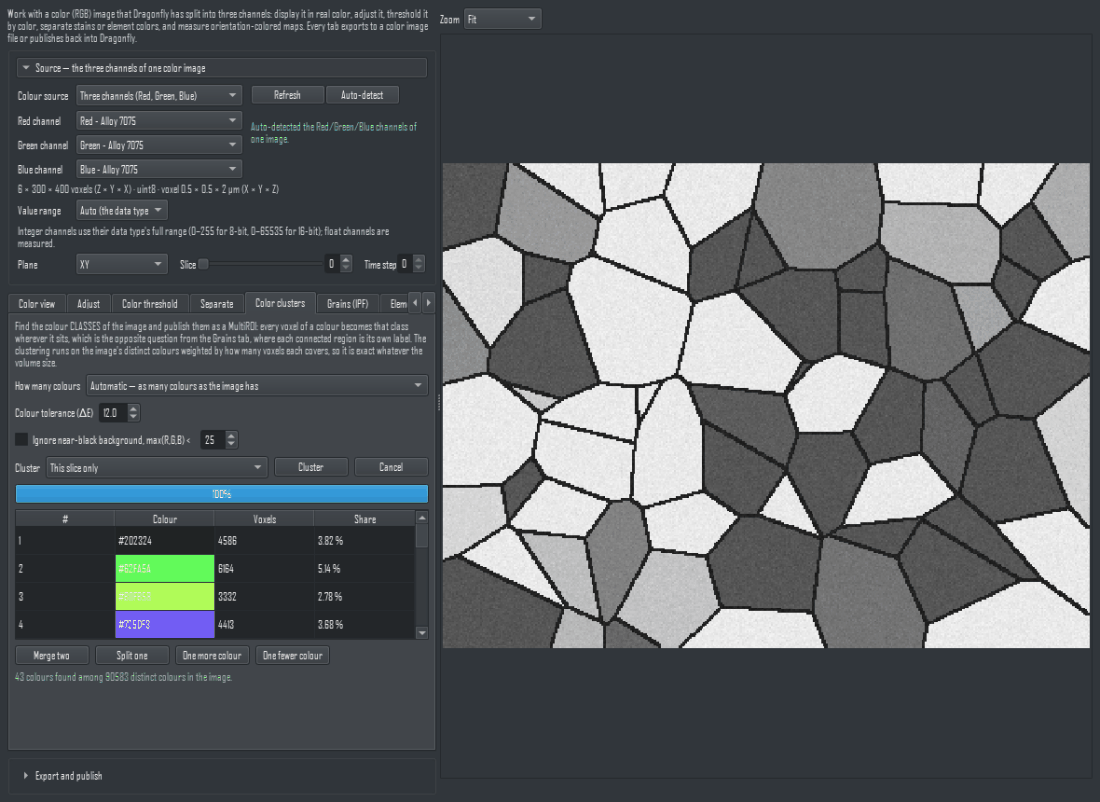Switch to the Grains (IPF) tab
This screenshot has height=802, width=1100.
(347, 304)
